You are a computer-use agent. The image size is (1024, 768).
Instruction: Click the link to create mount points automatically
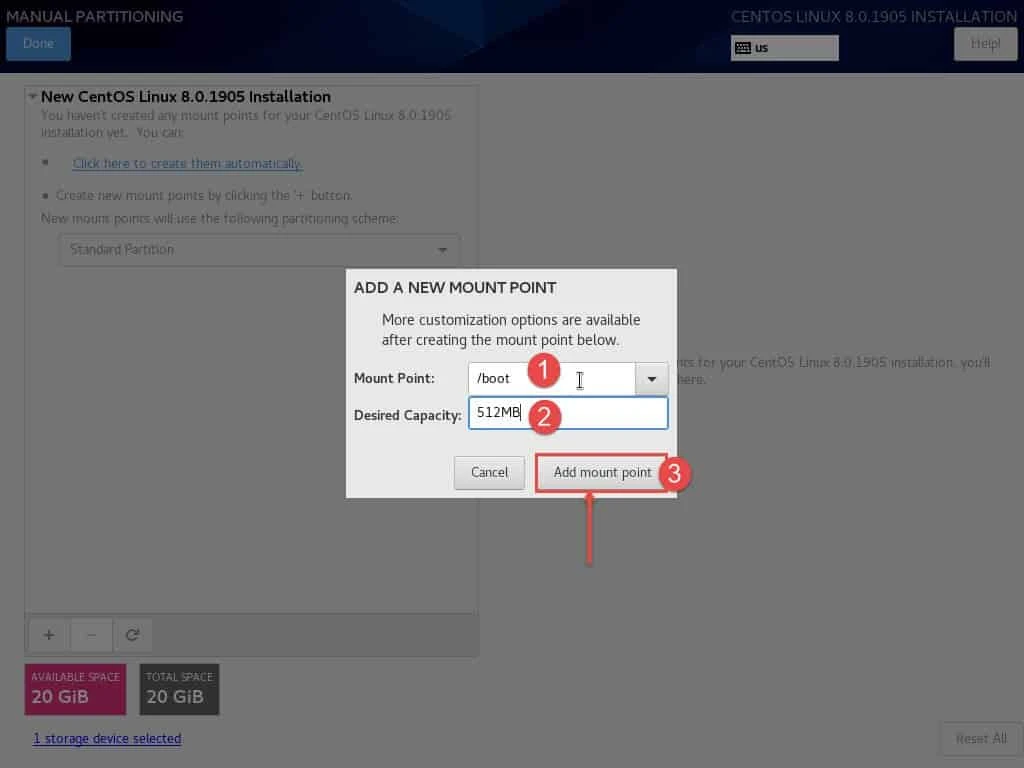pyautogui.click(x=187, y=163)
